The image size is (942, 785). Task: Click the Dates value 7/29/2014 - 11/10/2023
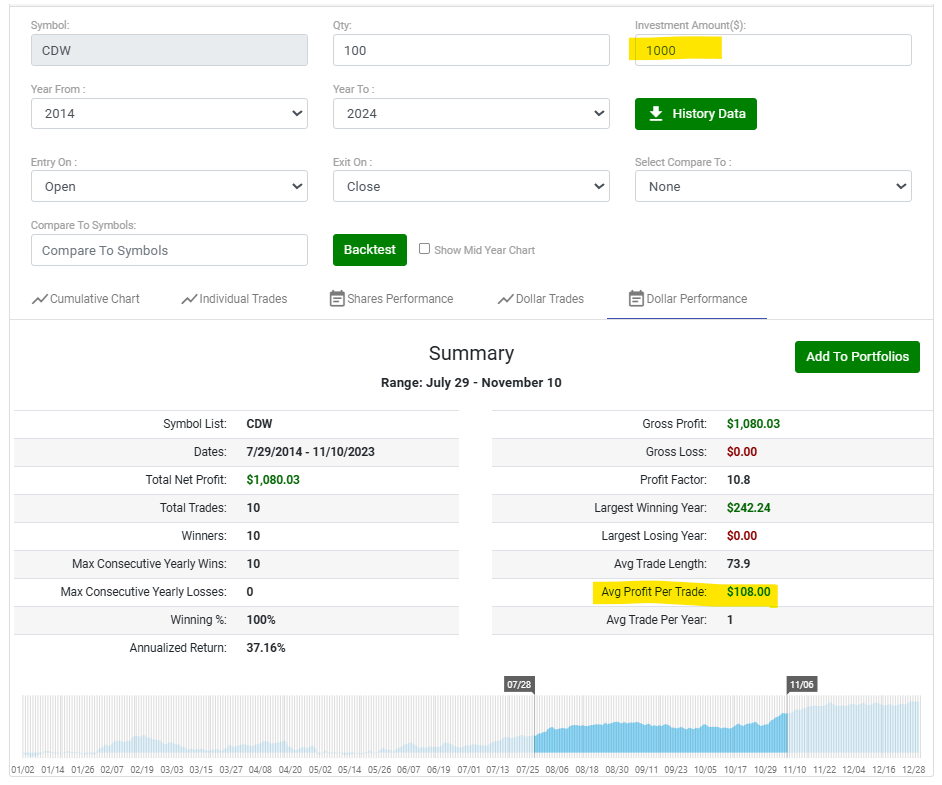pos(311,452)
